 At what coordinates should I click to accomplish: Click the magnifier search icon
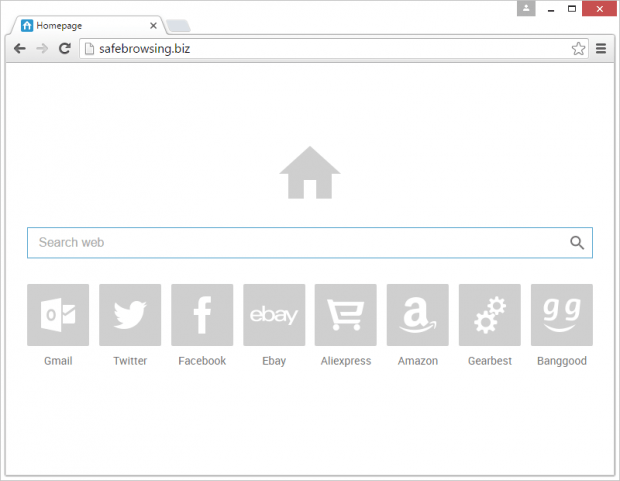[x=577, y=242]
